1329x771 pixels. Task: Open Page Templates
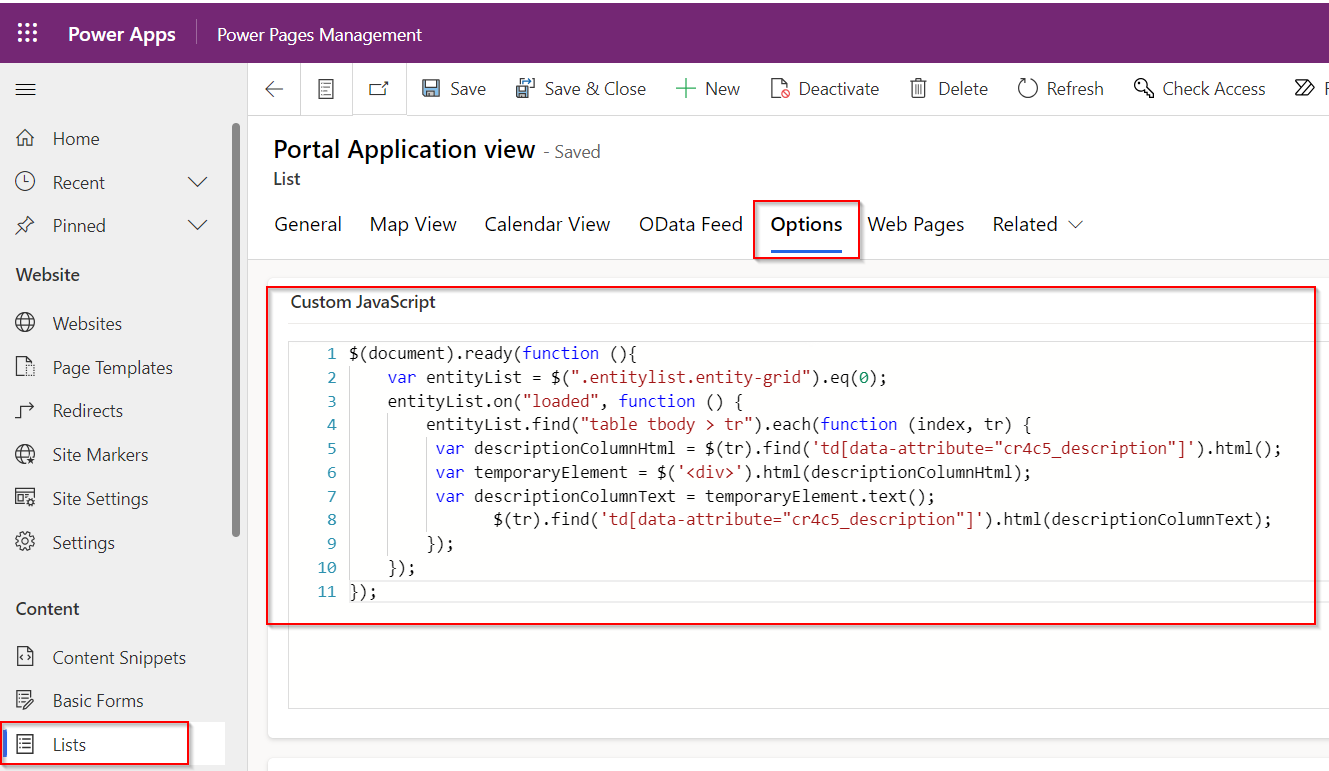click(x=111, y=368)
